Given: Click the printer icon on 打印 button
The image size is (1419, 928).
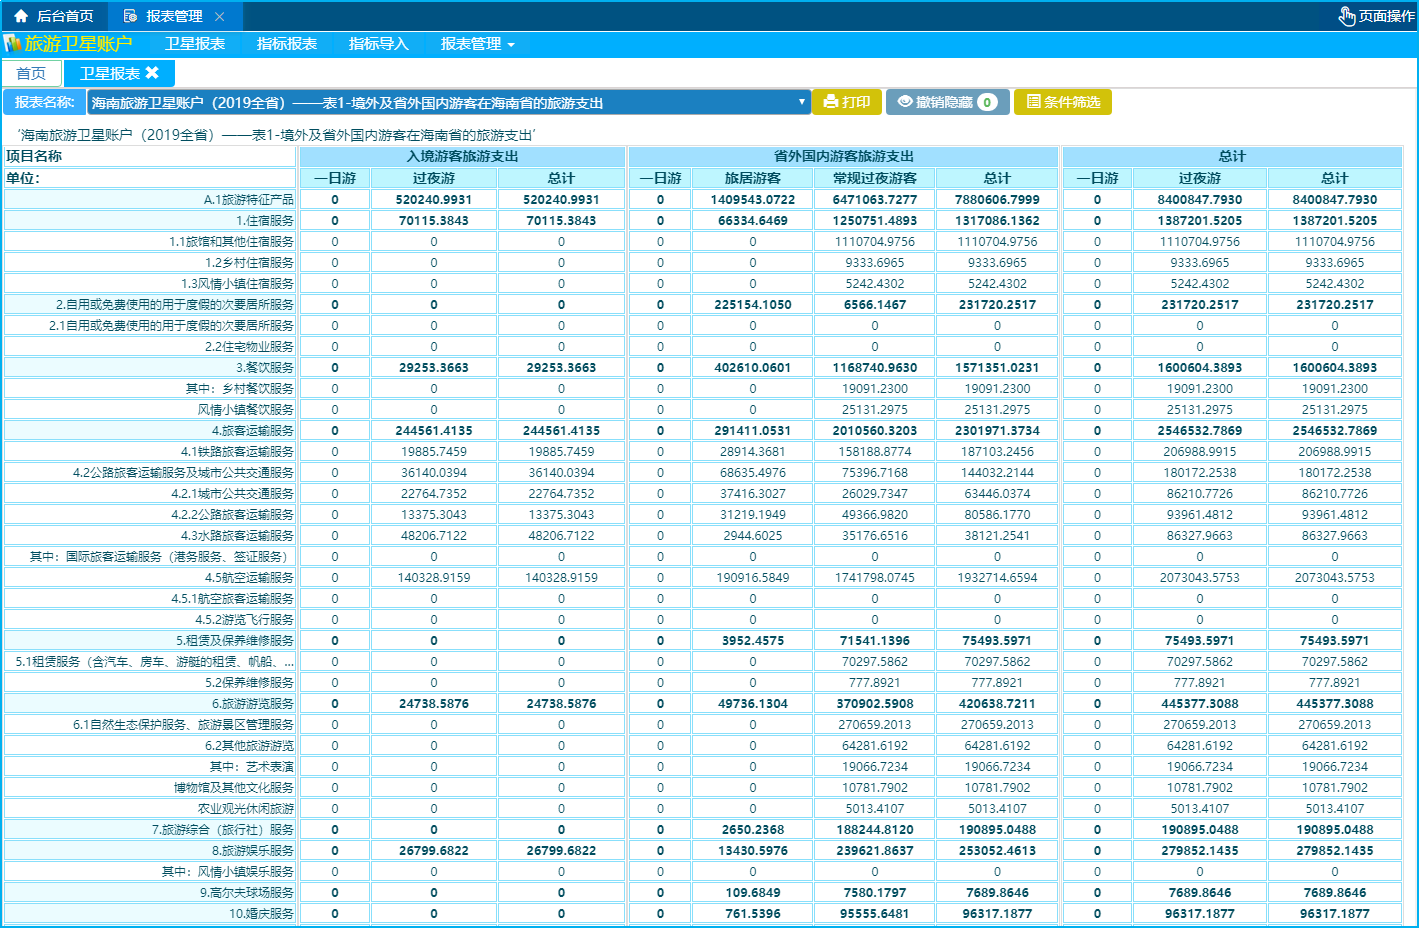Looking at the screenshot, I should (830, 102).
